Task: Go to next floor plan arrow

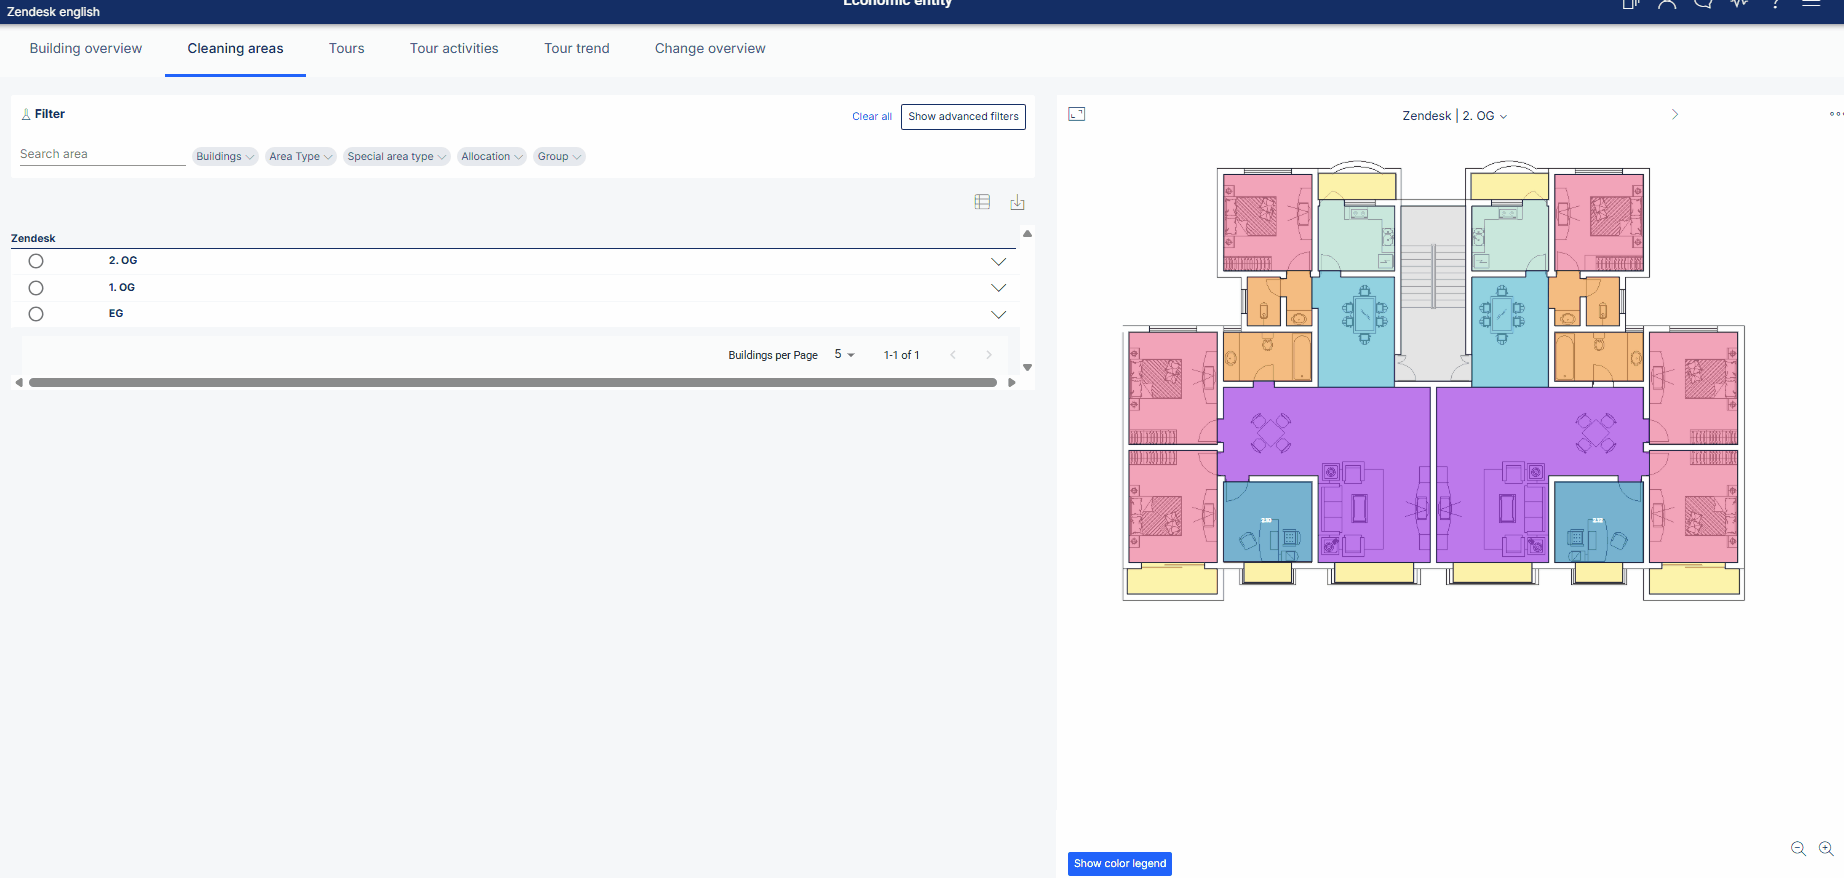Action: pyautogui.click(x=1675, y=114)
